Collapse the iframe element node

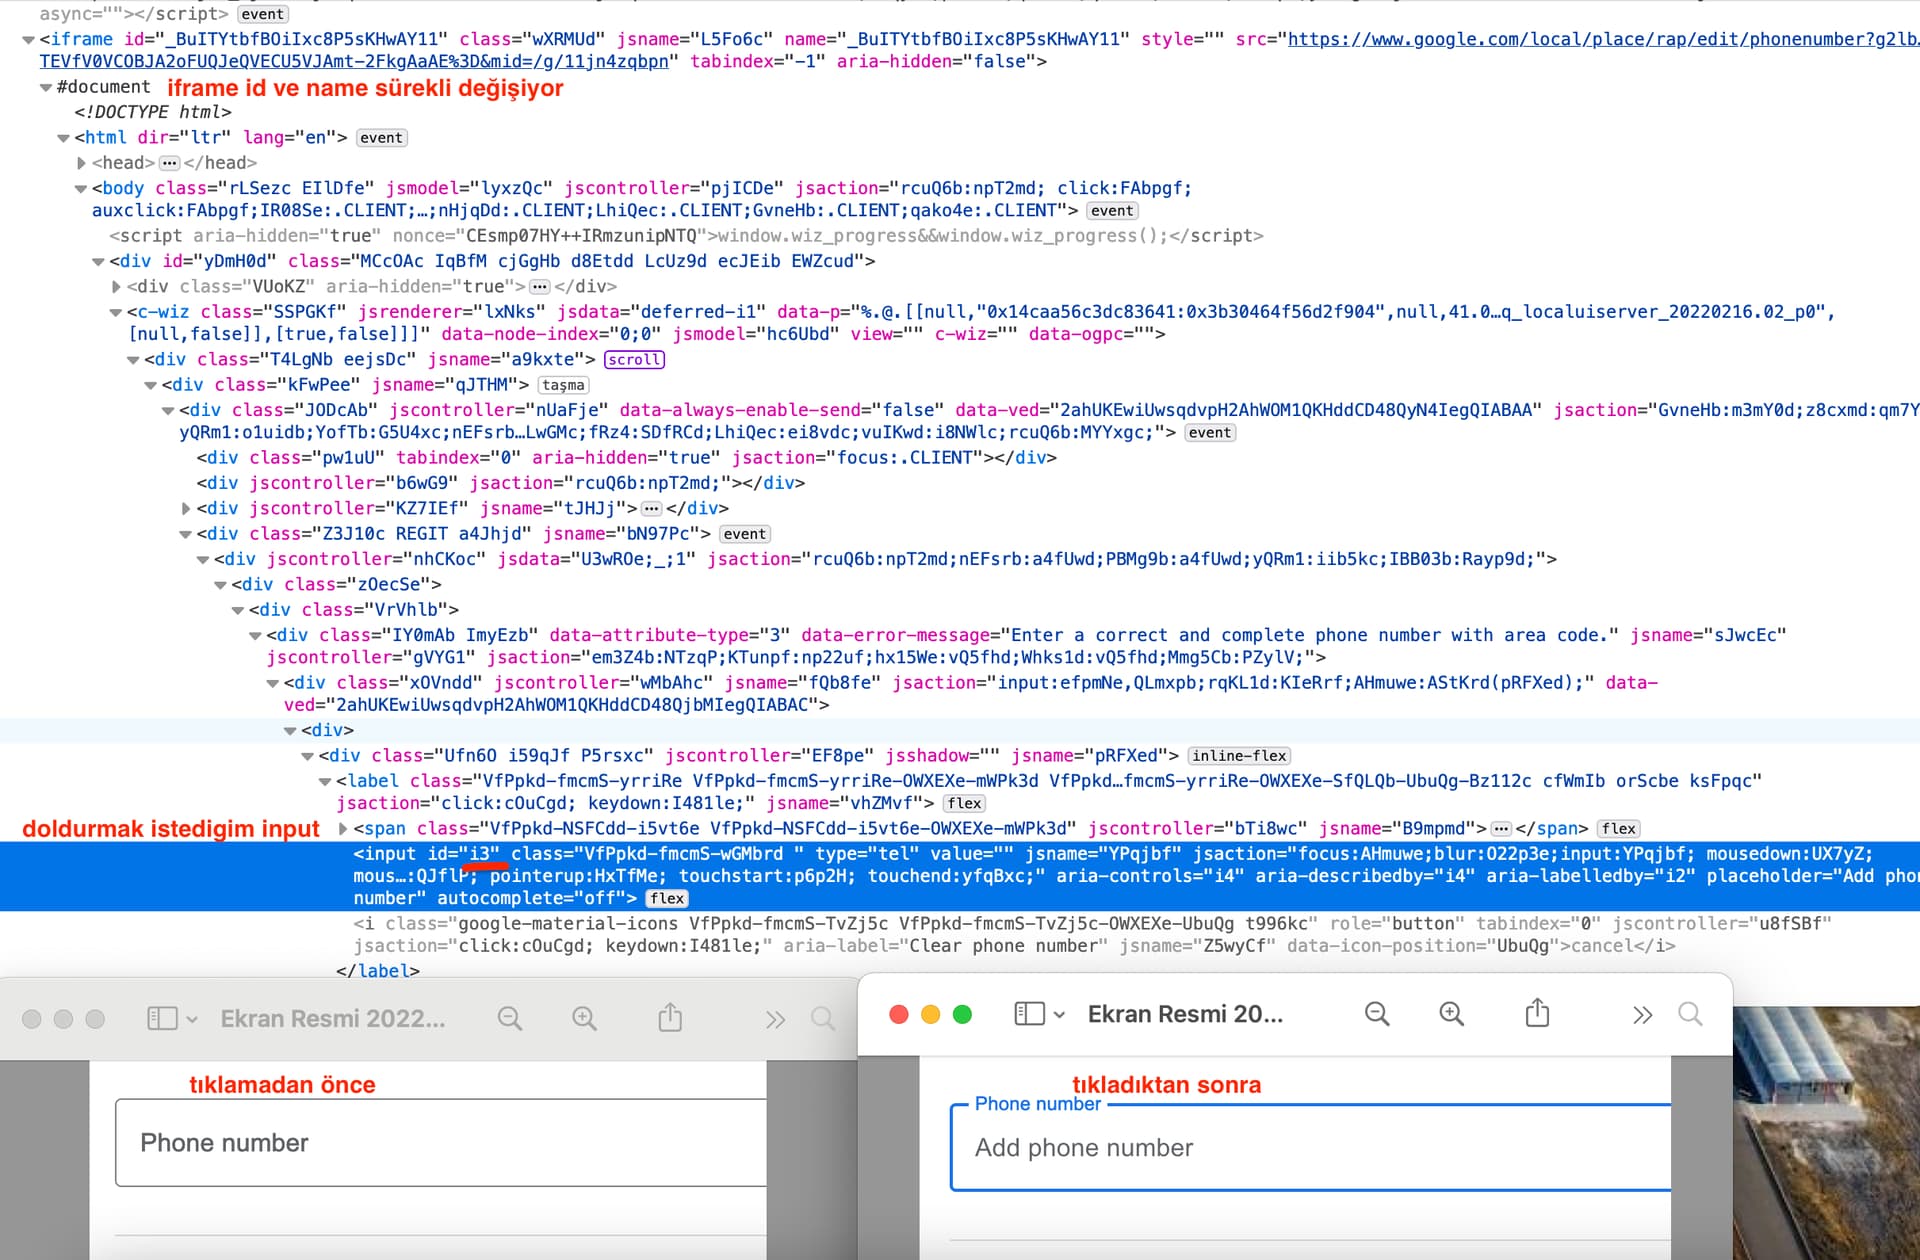[x=28, y=40]
